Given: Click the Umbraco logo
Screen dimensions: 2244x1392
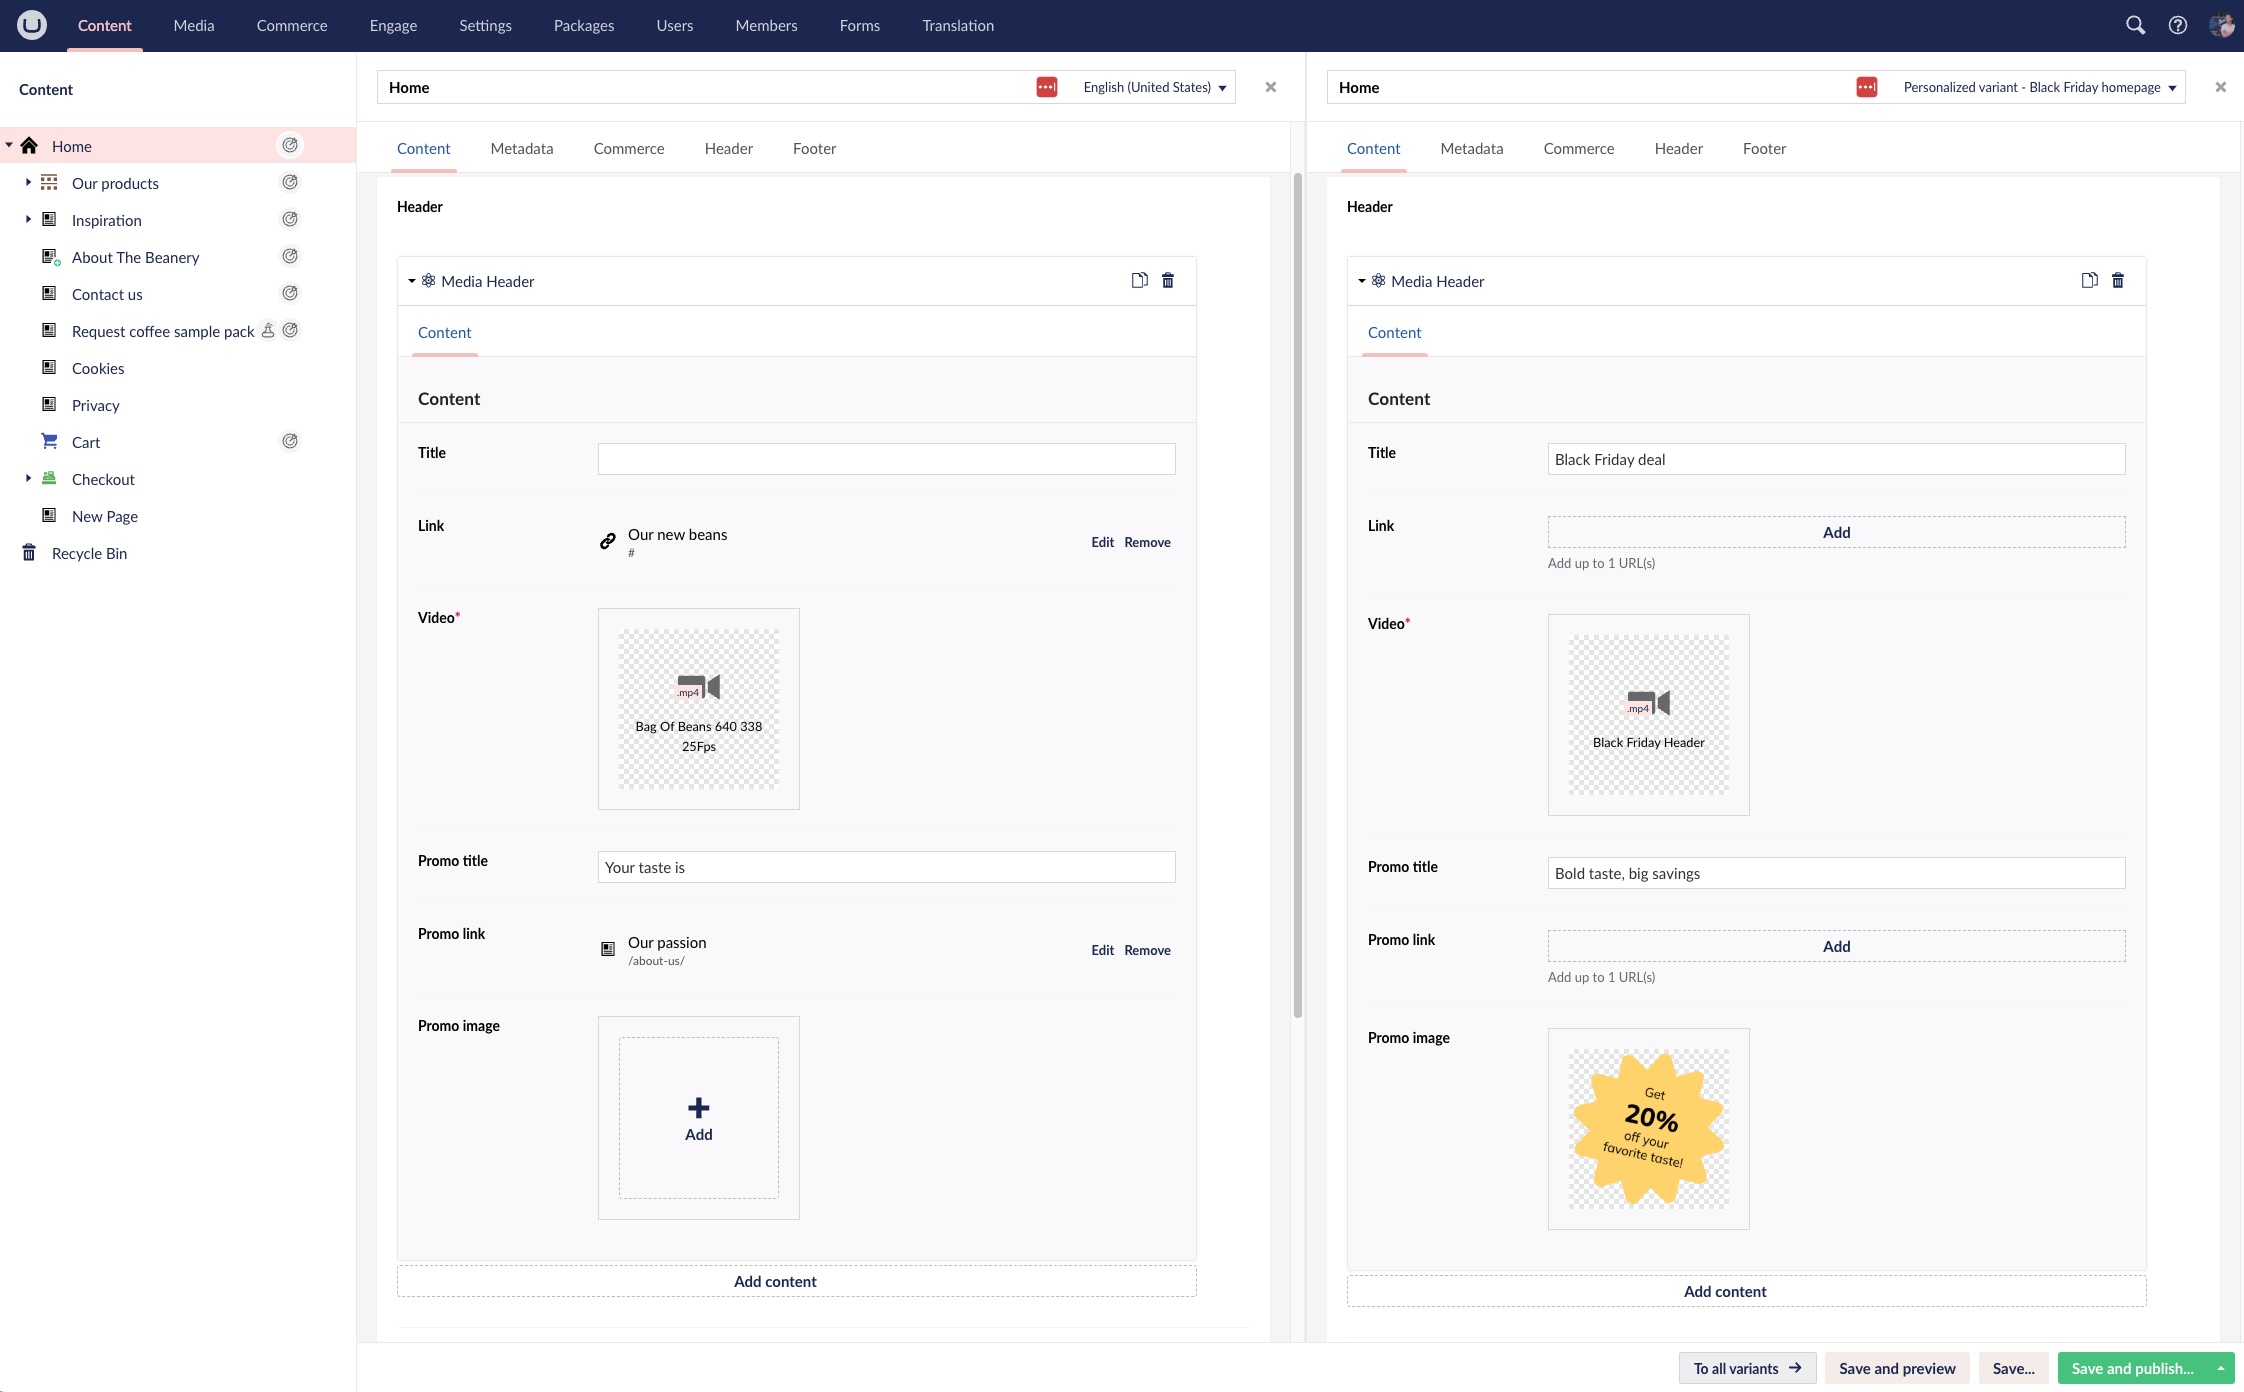Looking at the screenshot, I should pos(31,25).
